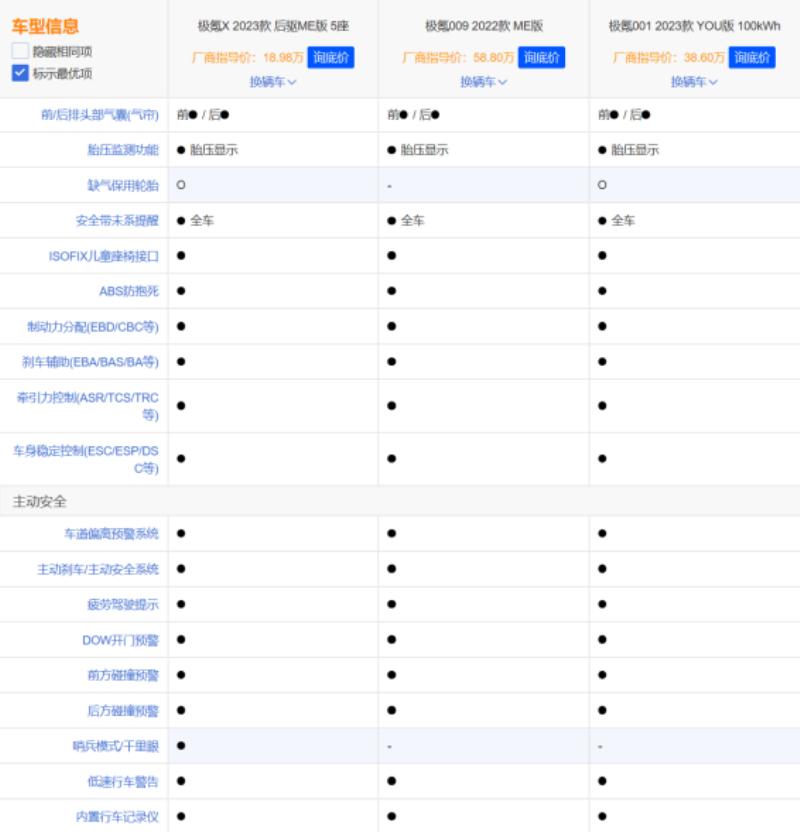Viewport: 800px width, 832px height.
Task: Click the 内置行车记录仪 parameter link
Action: tap(117, 817)
